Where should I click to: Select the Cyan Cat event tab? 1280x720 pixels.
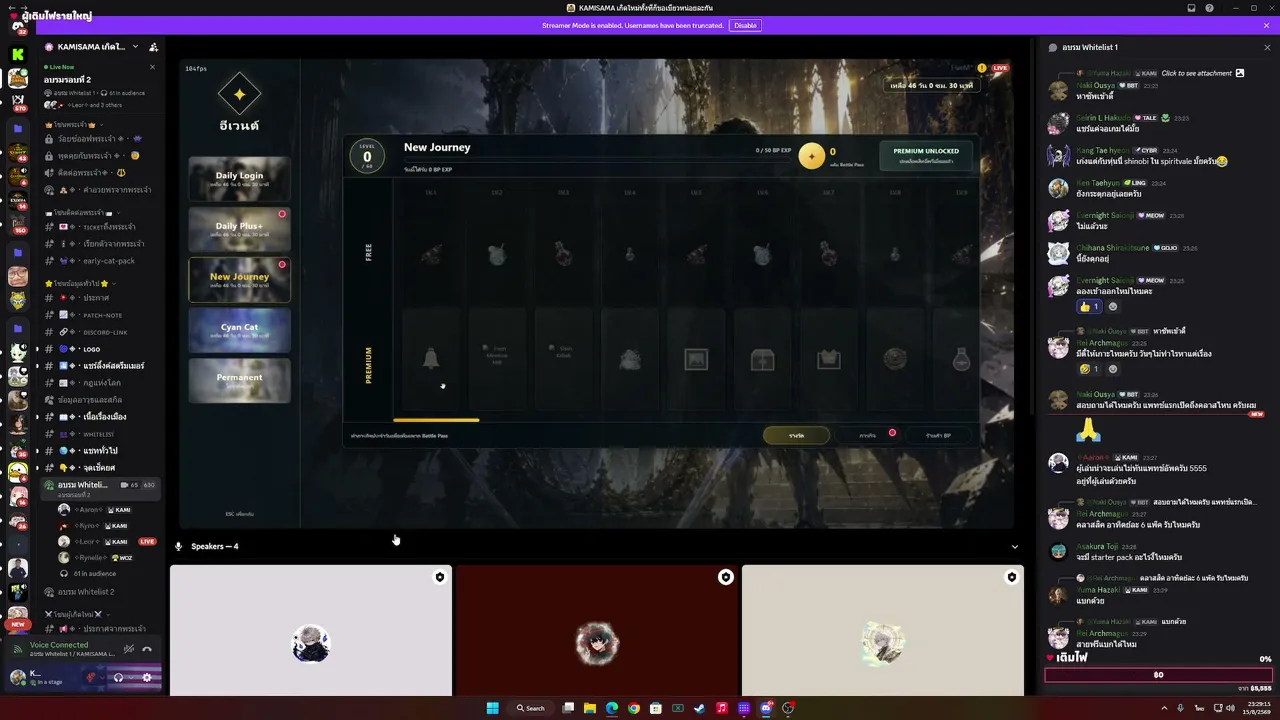[239, 330]
